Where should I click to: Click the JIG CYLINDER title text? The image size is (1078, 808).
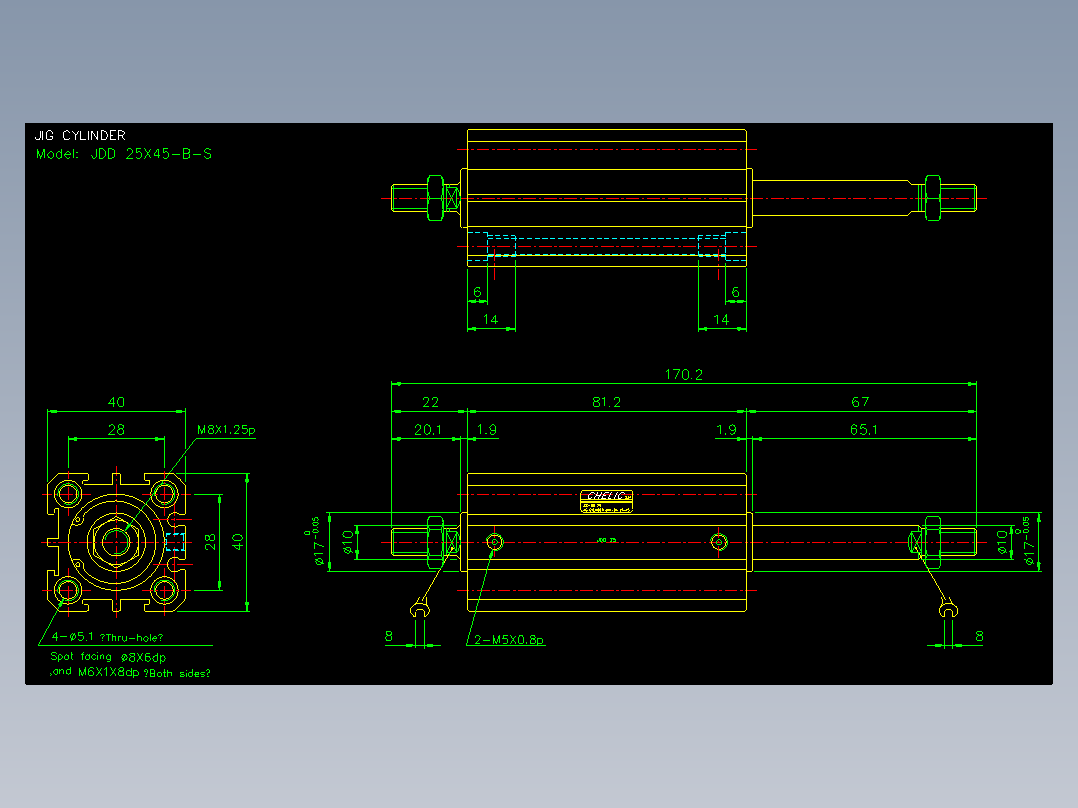point(80,135)
